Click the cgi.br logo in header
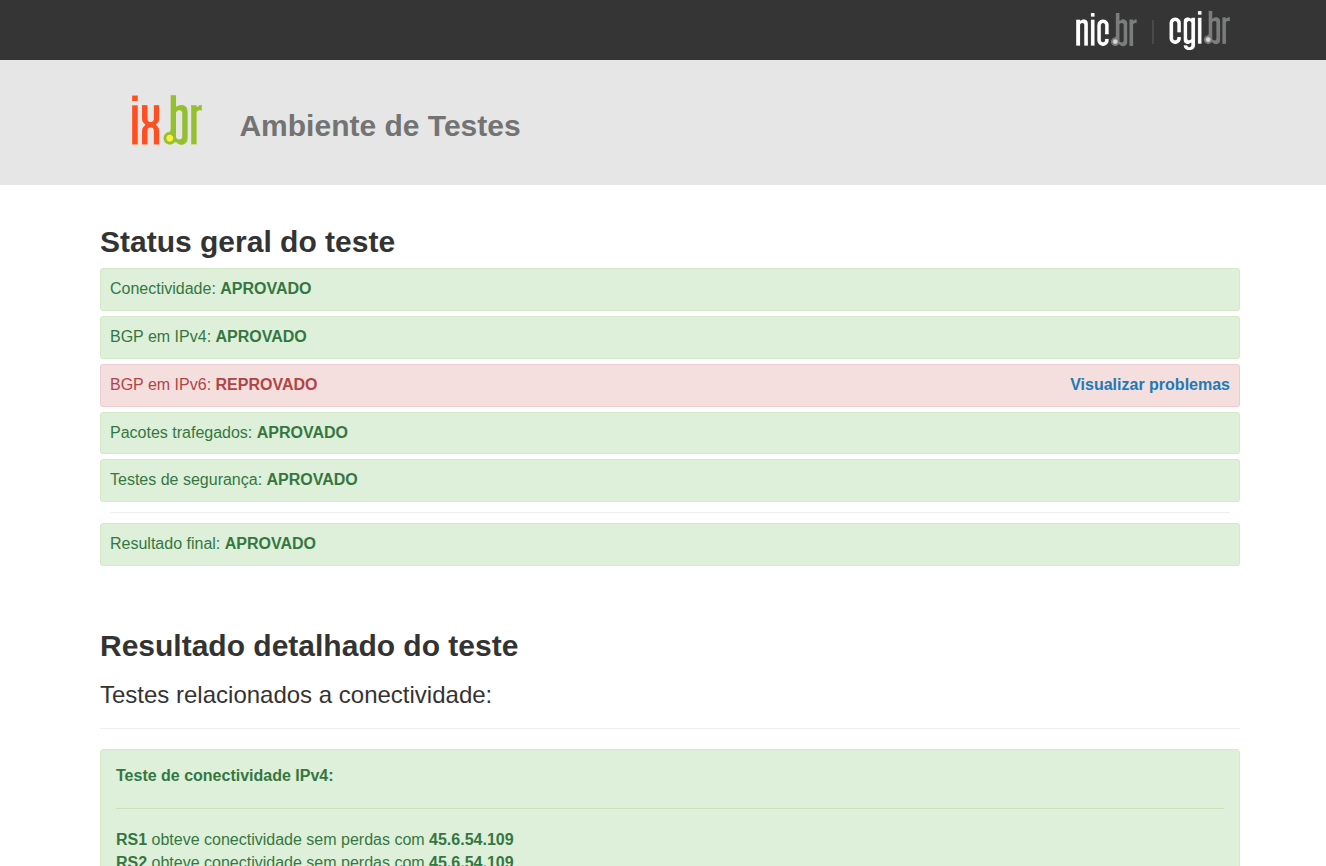This screenshot has width=1326, height=866. pyautogui.click(x=1198, y=31)
